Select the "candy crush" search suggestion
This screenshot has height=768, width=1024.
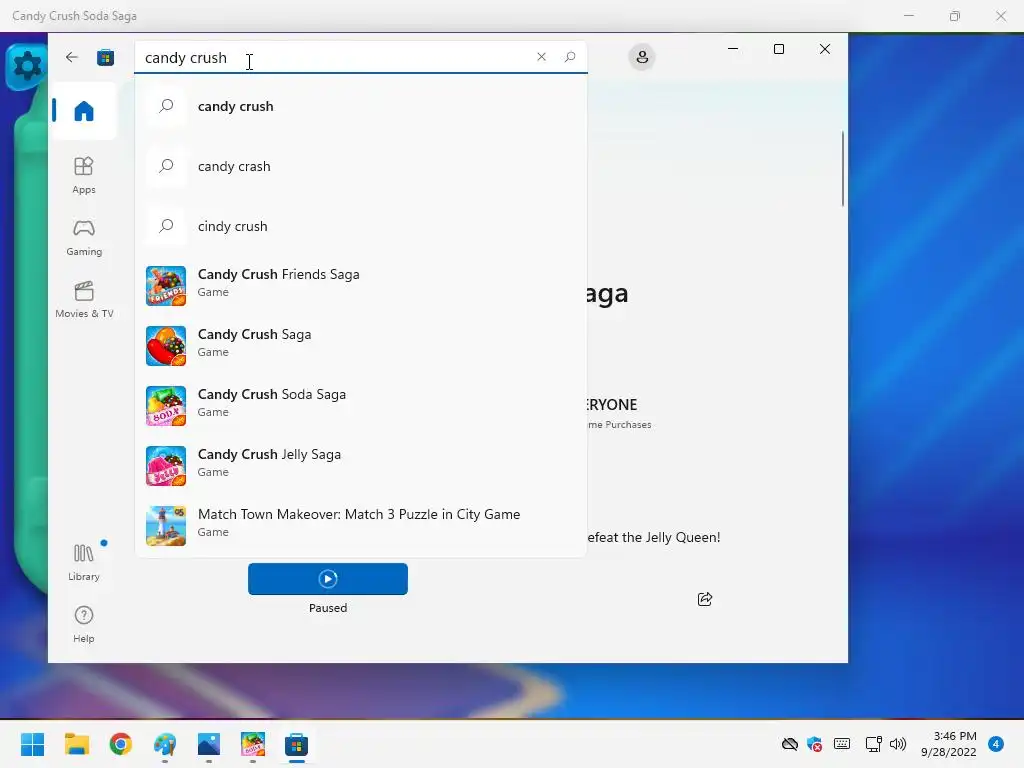point(360,106)
